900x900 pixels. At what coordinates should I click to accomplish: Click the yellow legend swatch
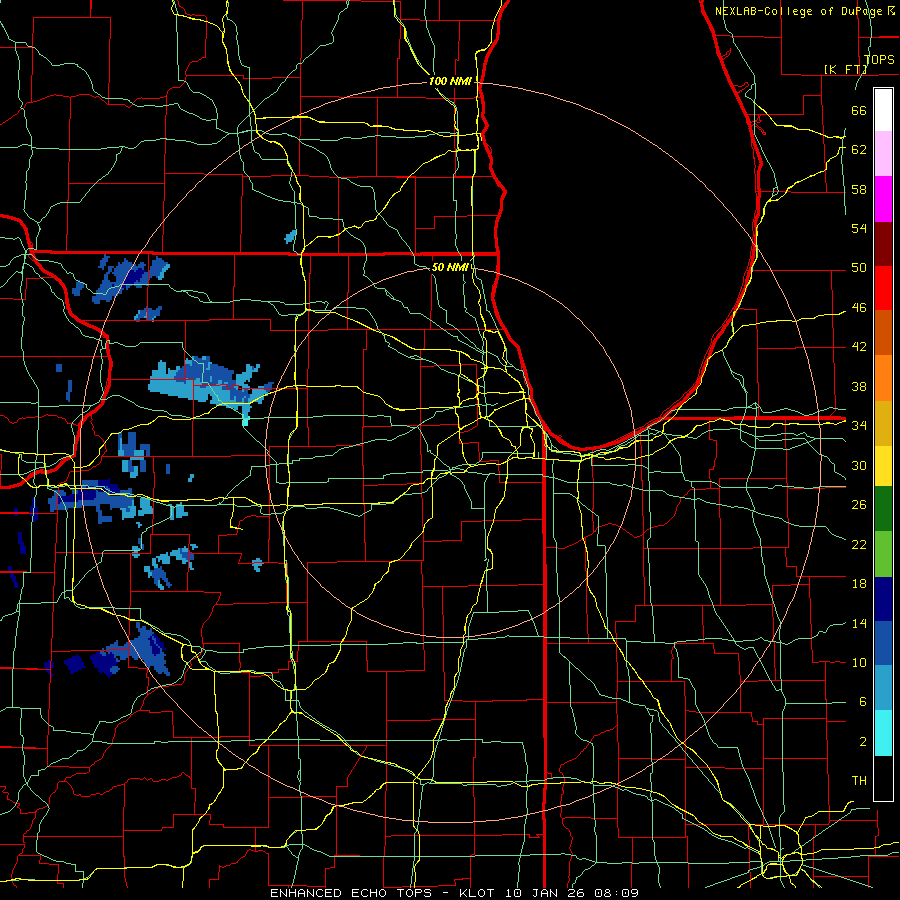pyautogui.click(x=883, y=465)
